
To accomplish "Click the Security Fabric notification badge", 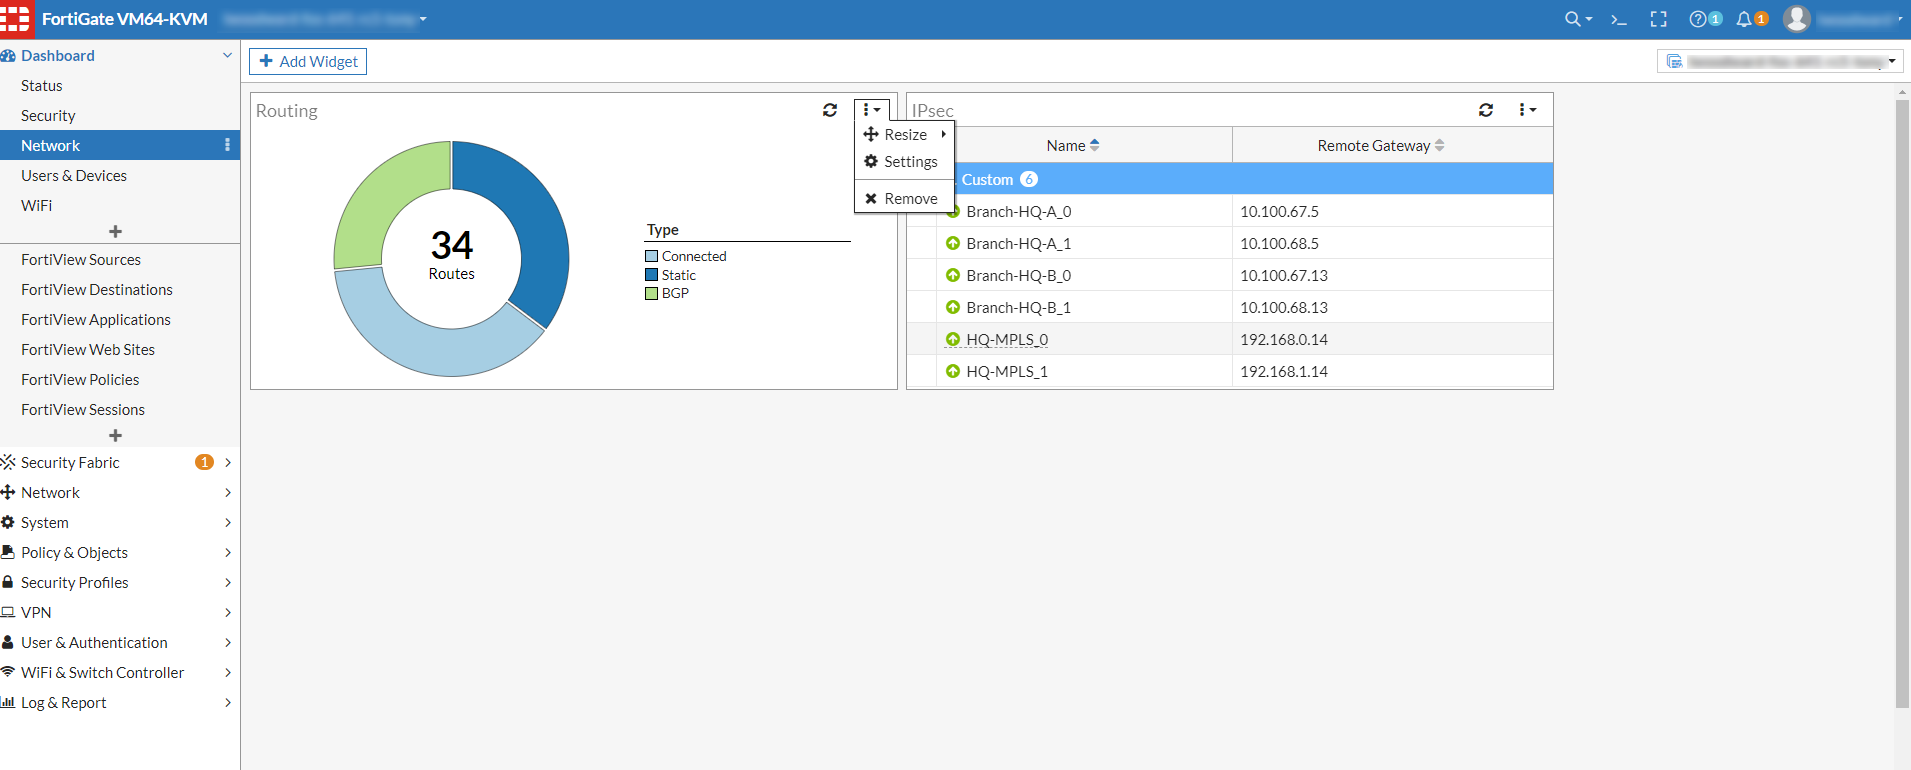I will coord(204,462).
